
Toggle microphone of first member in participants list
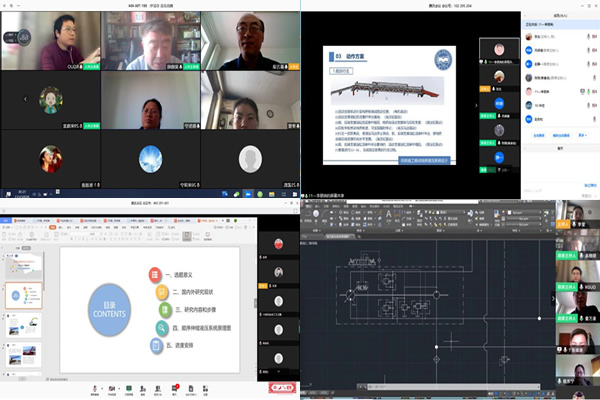586,35
